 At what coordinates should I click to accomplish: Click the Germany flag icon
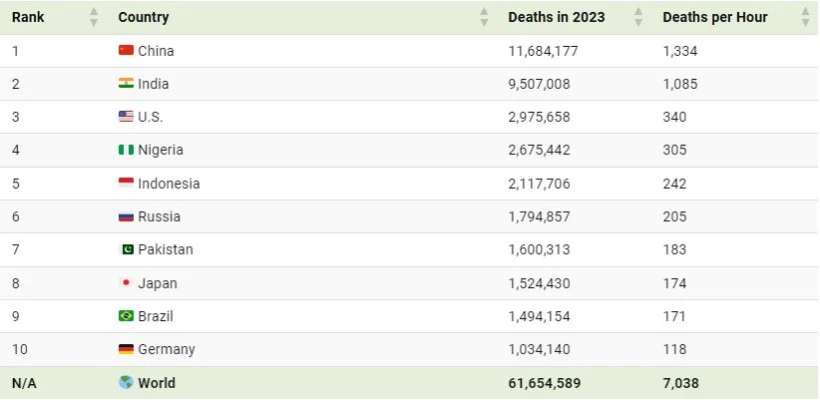126,349
